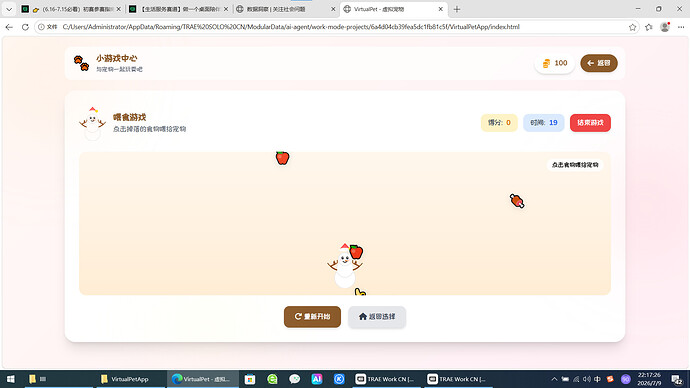This screenshot has height=388, width=690.
Task: Select the VirtualPet - 虚拟宠物 tab
Action: pyautogui.click(x=392, y=9)
